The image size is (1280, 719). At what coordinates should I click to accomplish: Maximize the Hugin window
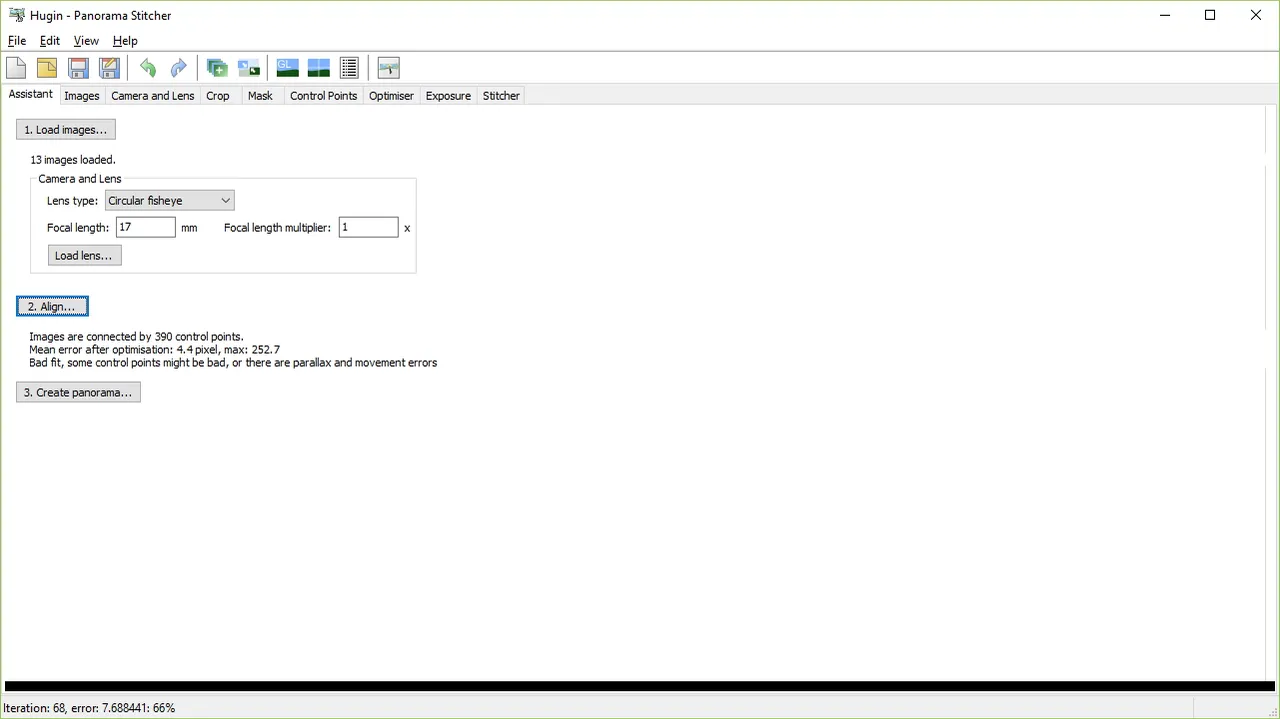(1210, 15)
